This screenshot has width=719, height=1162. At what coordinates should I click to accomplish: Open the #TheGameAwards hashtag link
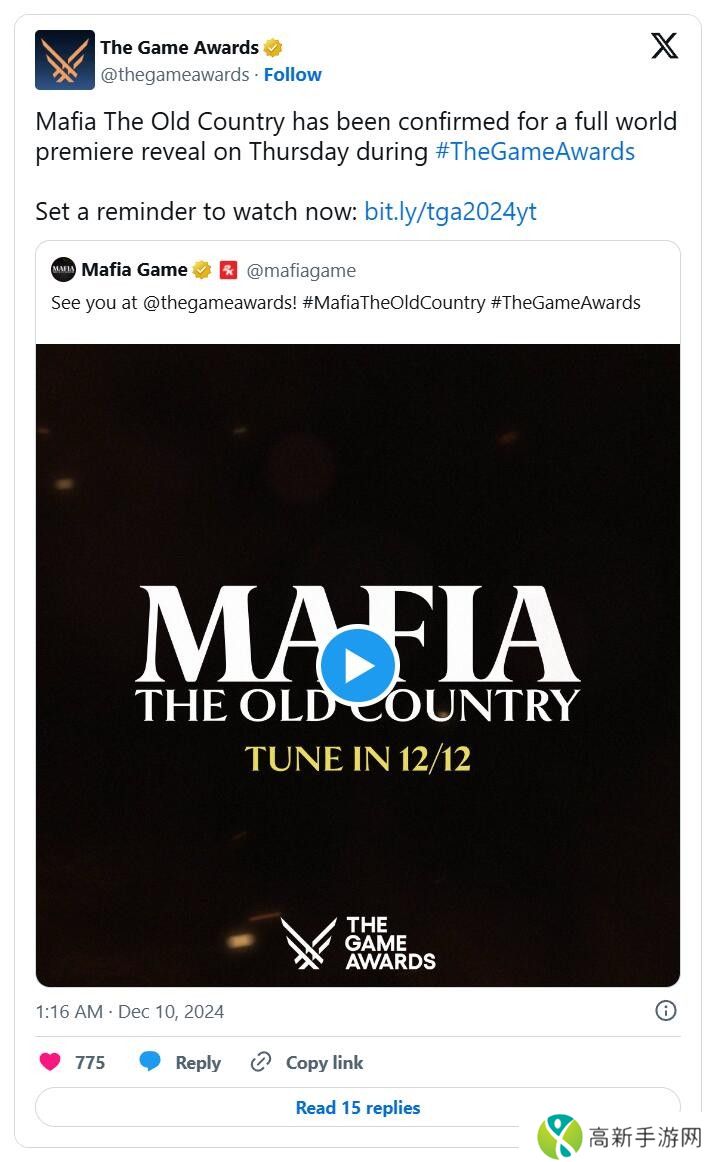534,151
